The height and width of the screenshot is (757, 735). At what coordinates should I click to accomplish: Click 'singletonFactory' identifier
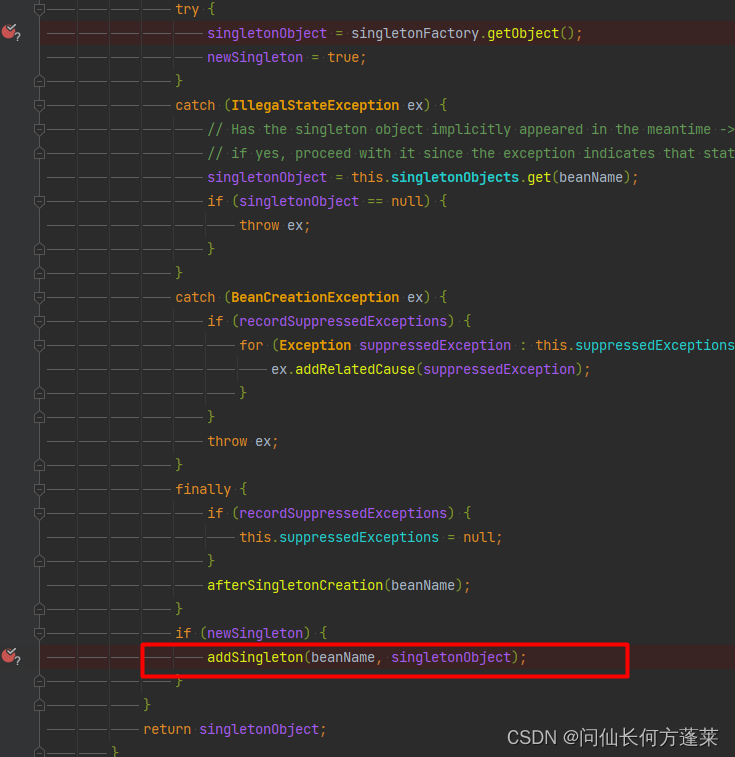click(x=415, y=33)
